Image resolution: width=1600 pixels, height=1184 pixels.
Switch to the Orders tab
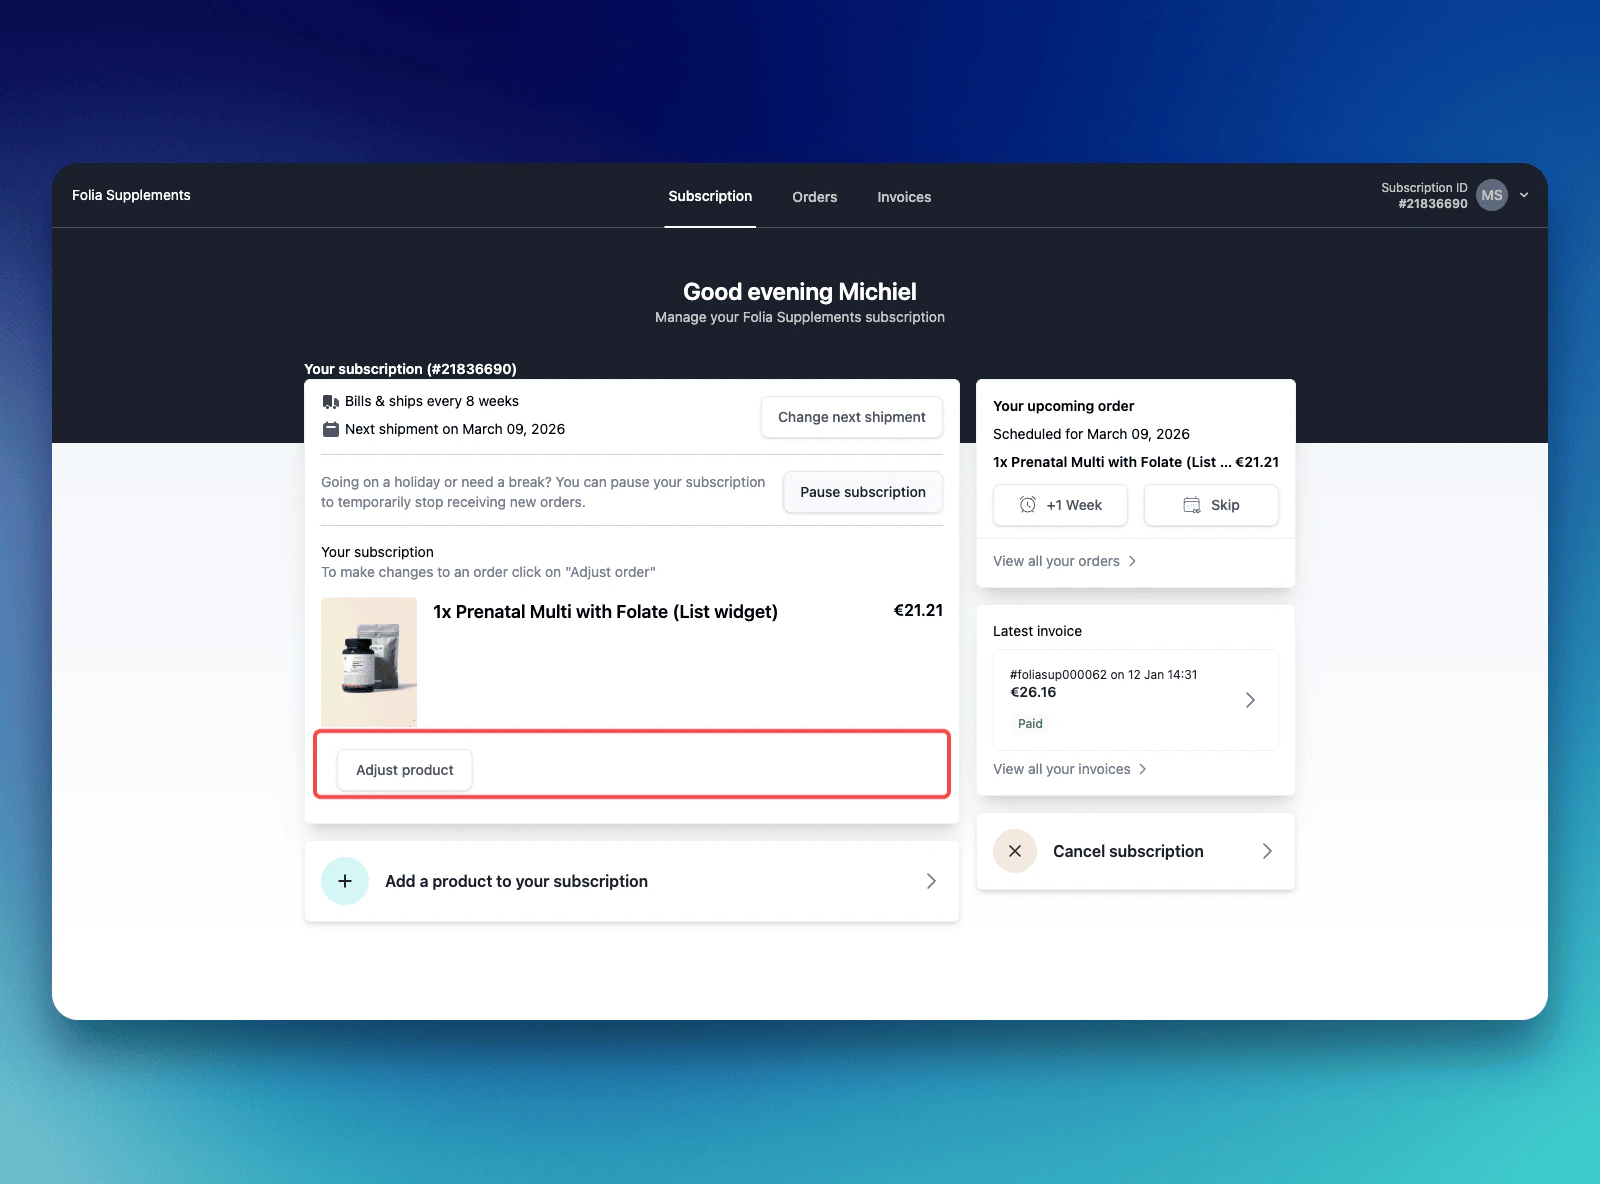[814, 197]
